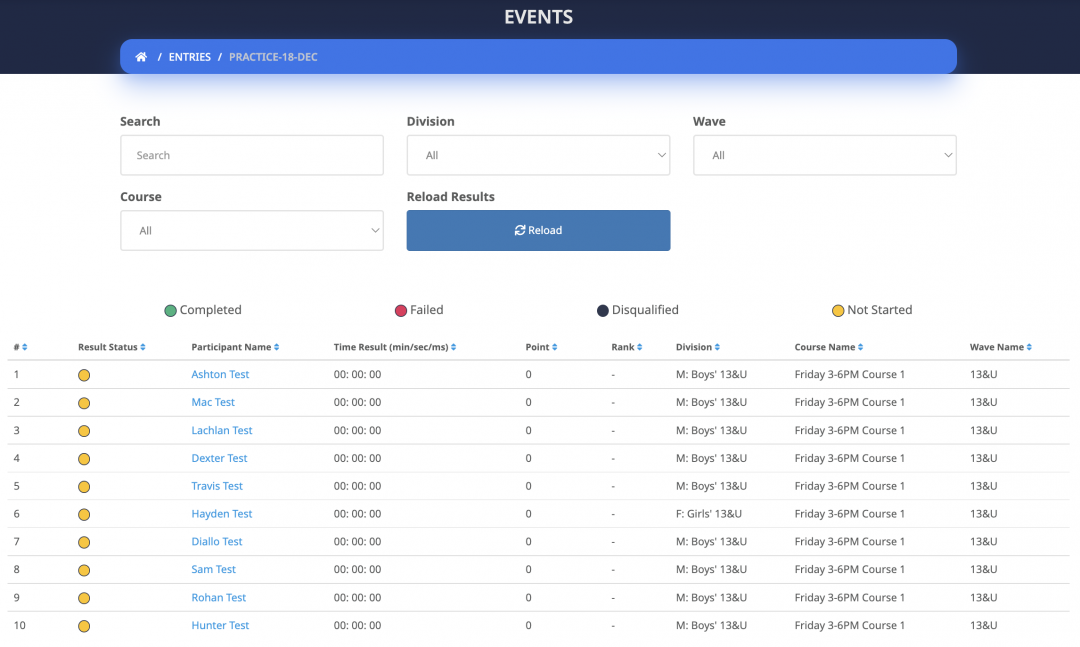Open Diallo Test participant link
The height and width of the screenshot is (647, 1080).
[x=217, y=541]
